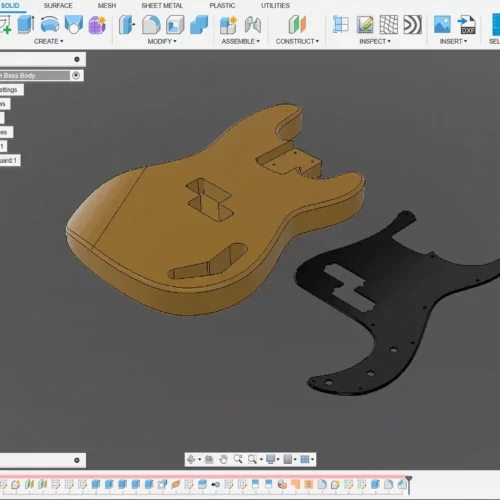Switch to the PLASTIC tab
The width and height of the screenshot is (500, 500).
click(222, 6)
